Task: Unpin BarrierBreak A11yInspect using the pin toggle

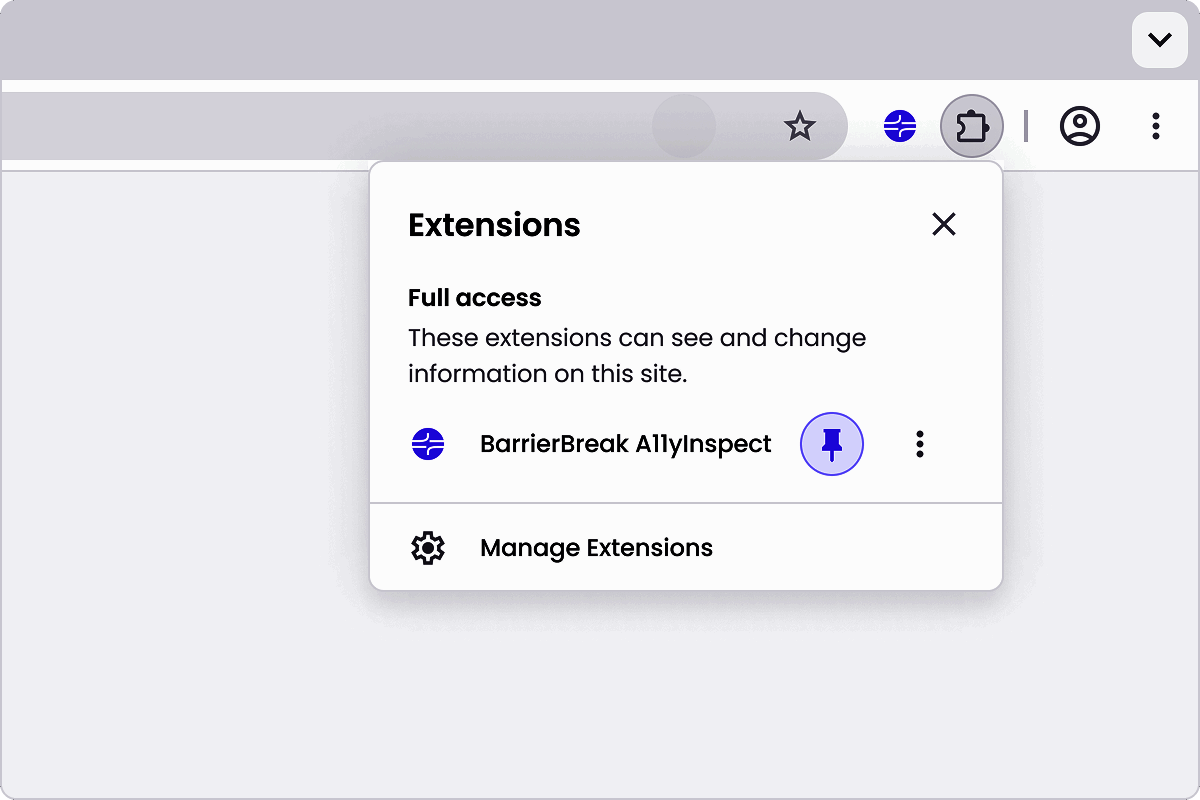Action: click(x=831, y=444)
